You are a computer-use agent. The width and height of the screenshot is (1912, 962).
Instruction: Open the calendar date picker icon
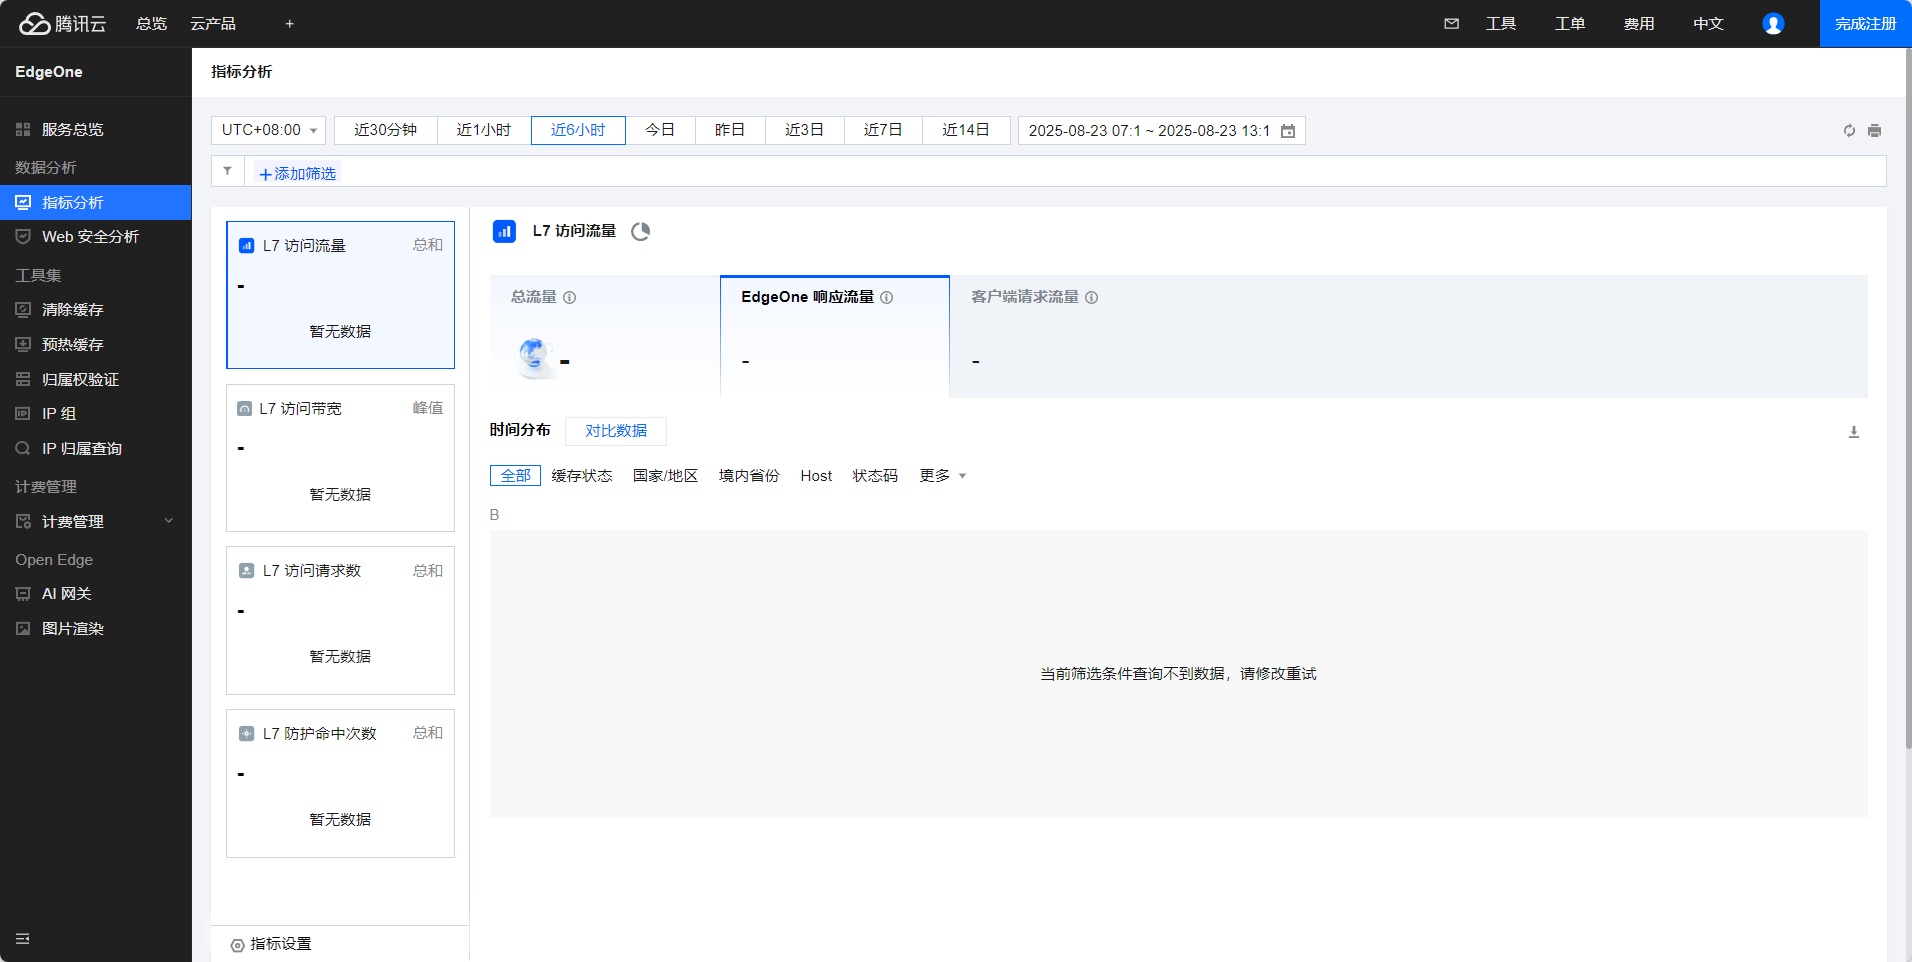(1288, 131)
